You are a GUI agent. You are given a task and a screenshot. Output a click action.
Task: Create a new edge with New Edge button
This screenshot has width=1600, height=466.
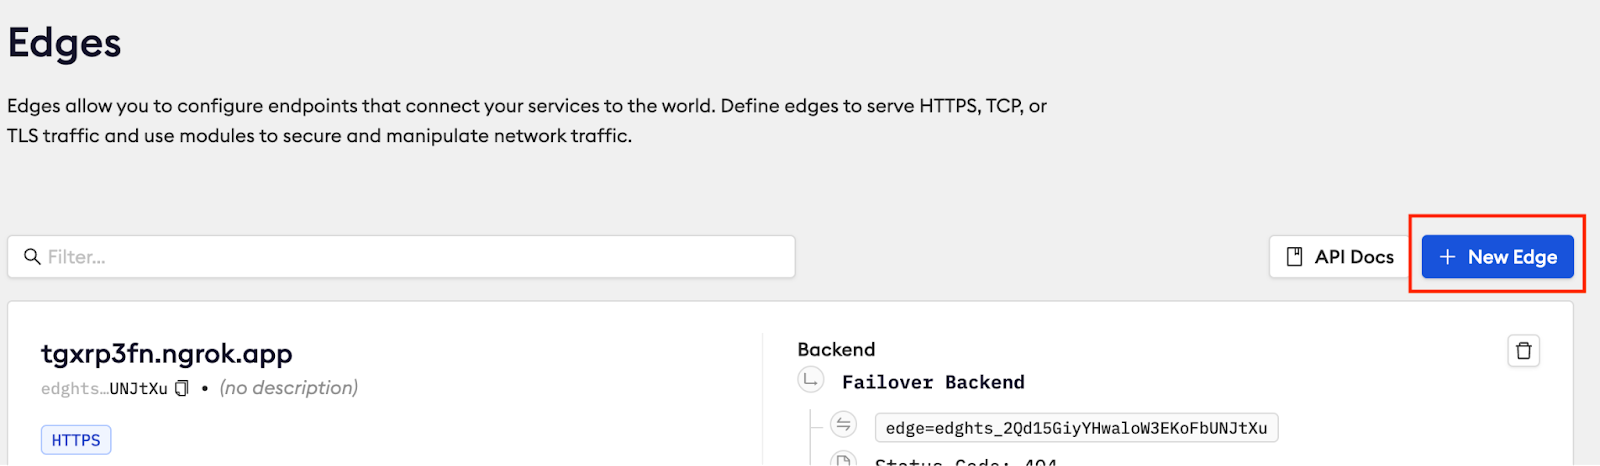pyautogui.click(x=1497, y=257)
